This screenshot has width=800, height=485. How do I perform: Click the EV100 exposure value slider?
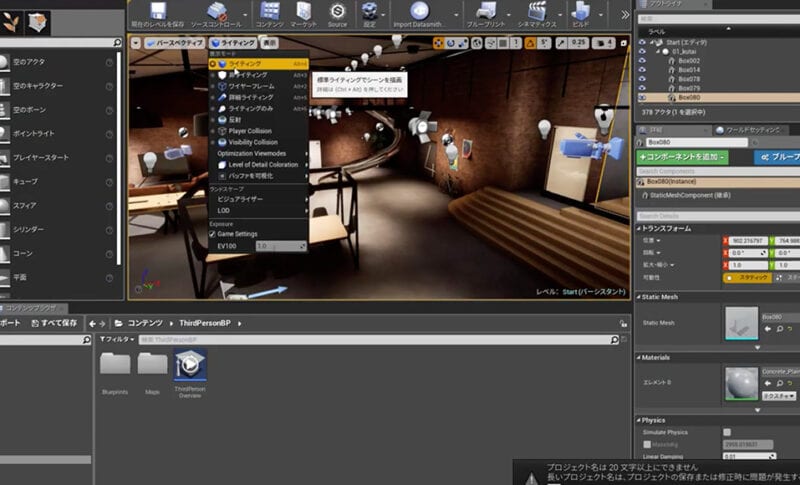pos(280,246)
